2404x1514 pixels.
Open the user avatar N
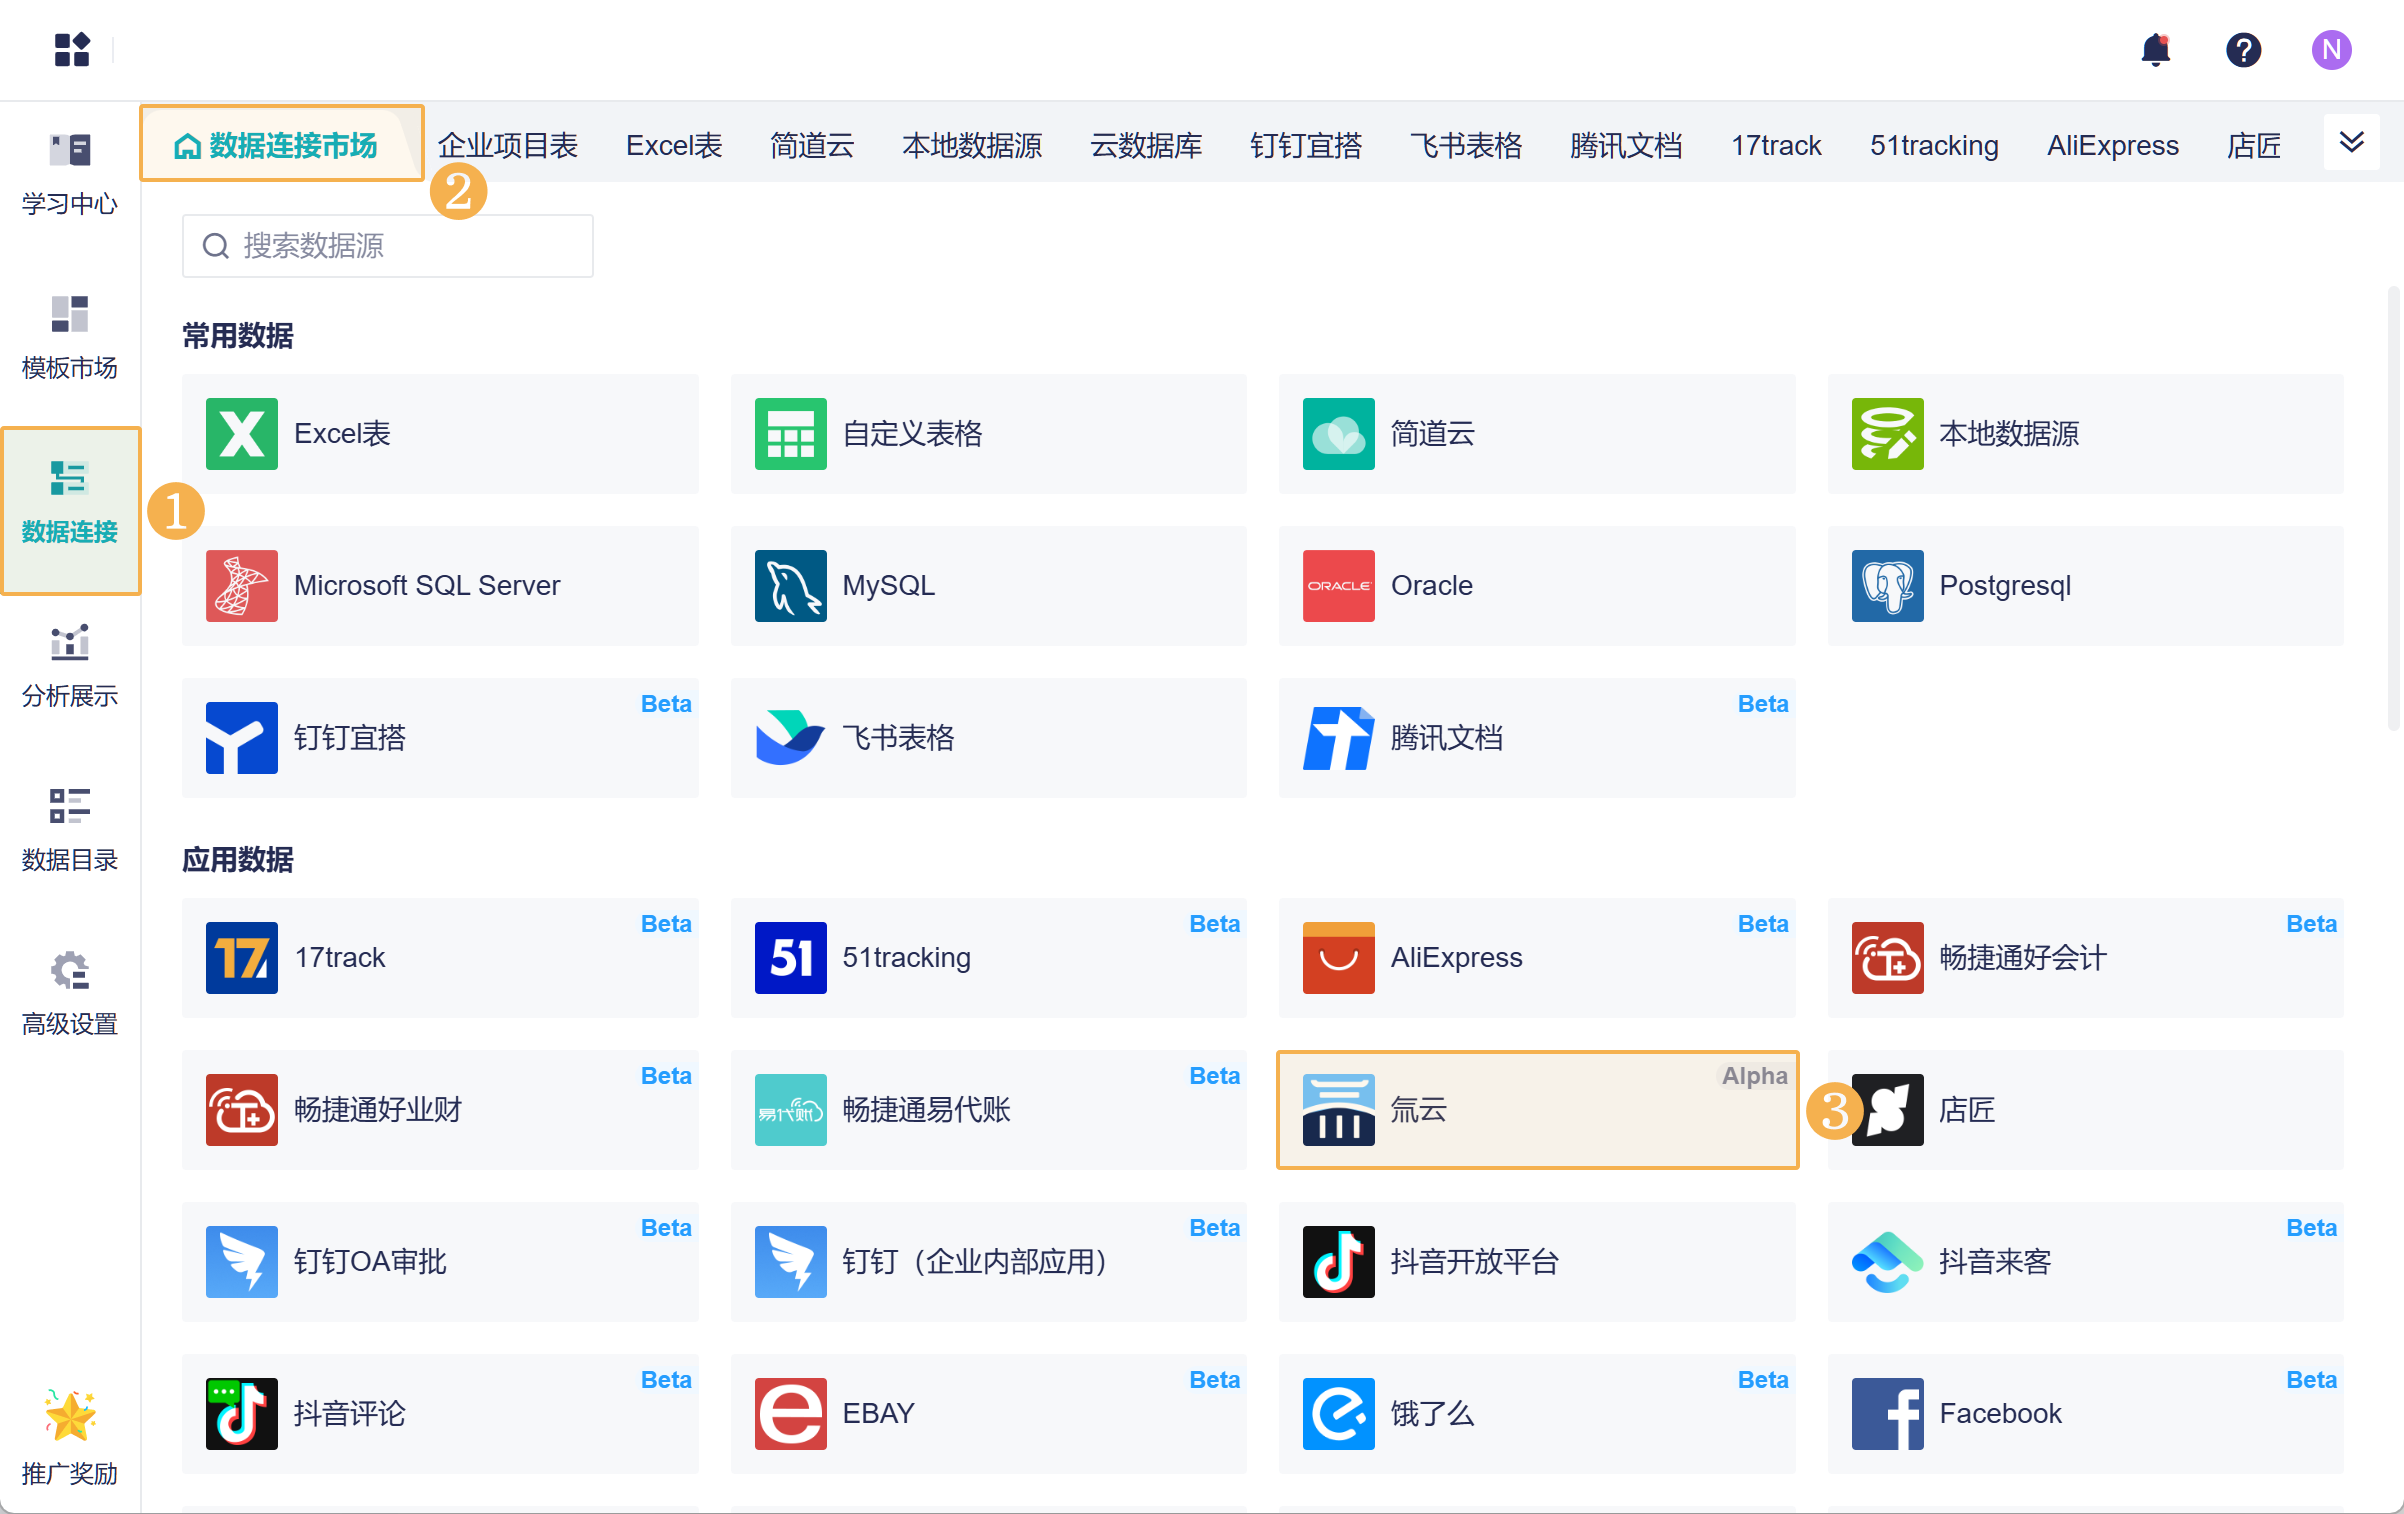coord(2331,50)
